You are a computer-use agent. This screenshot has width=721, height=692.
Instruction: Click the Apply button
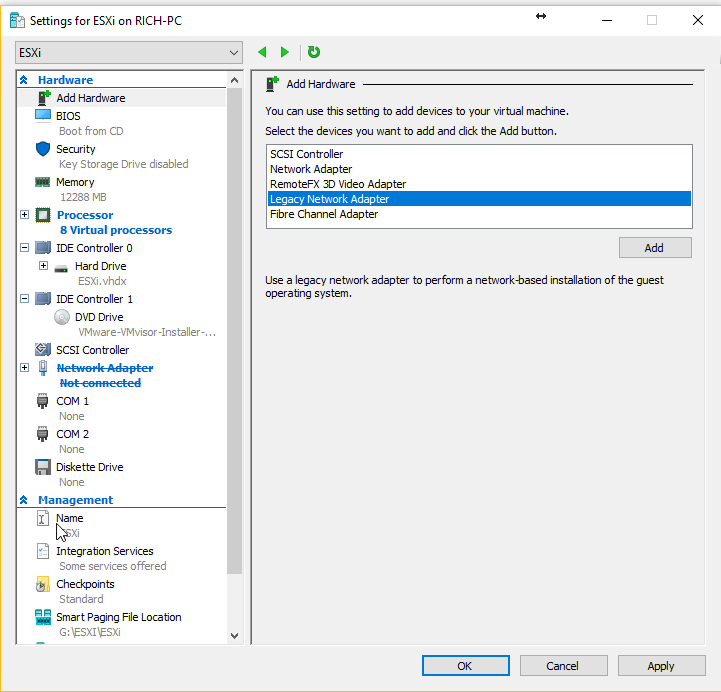(660, 666)
